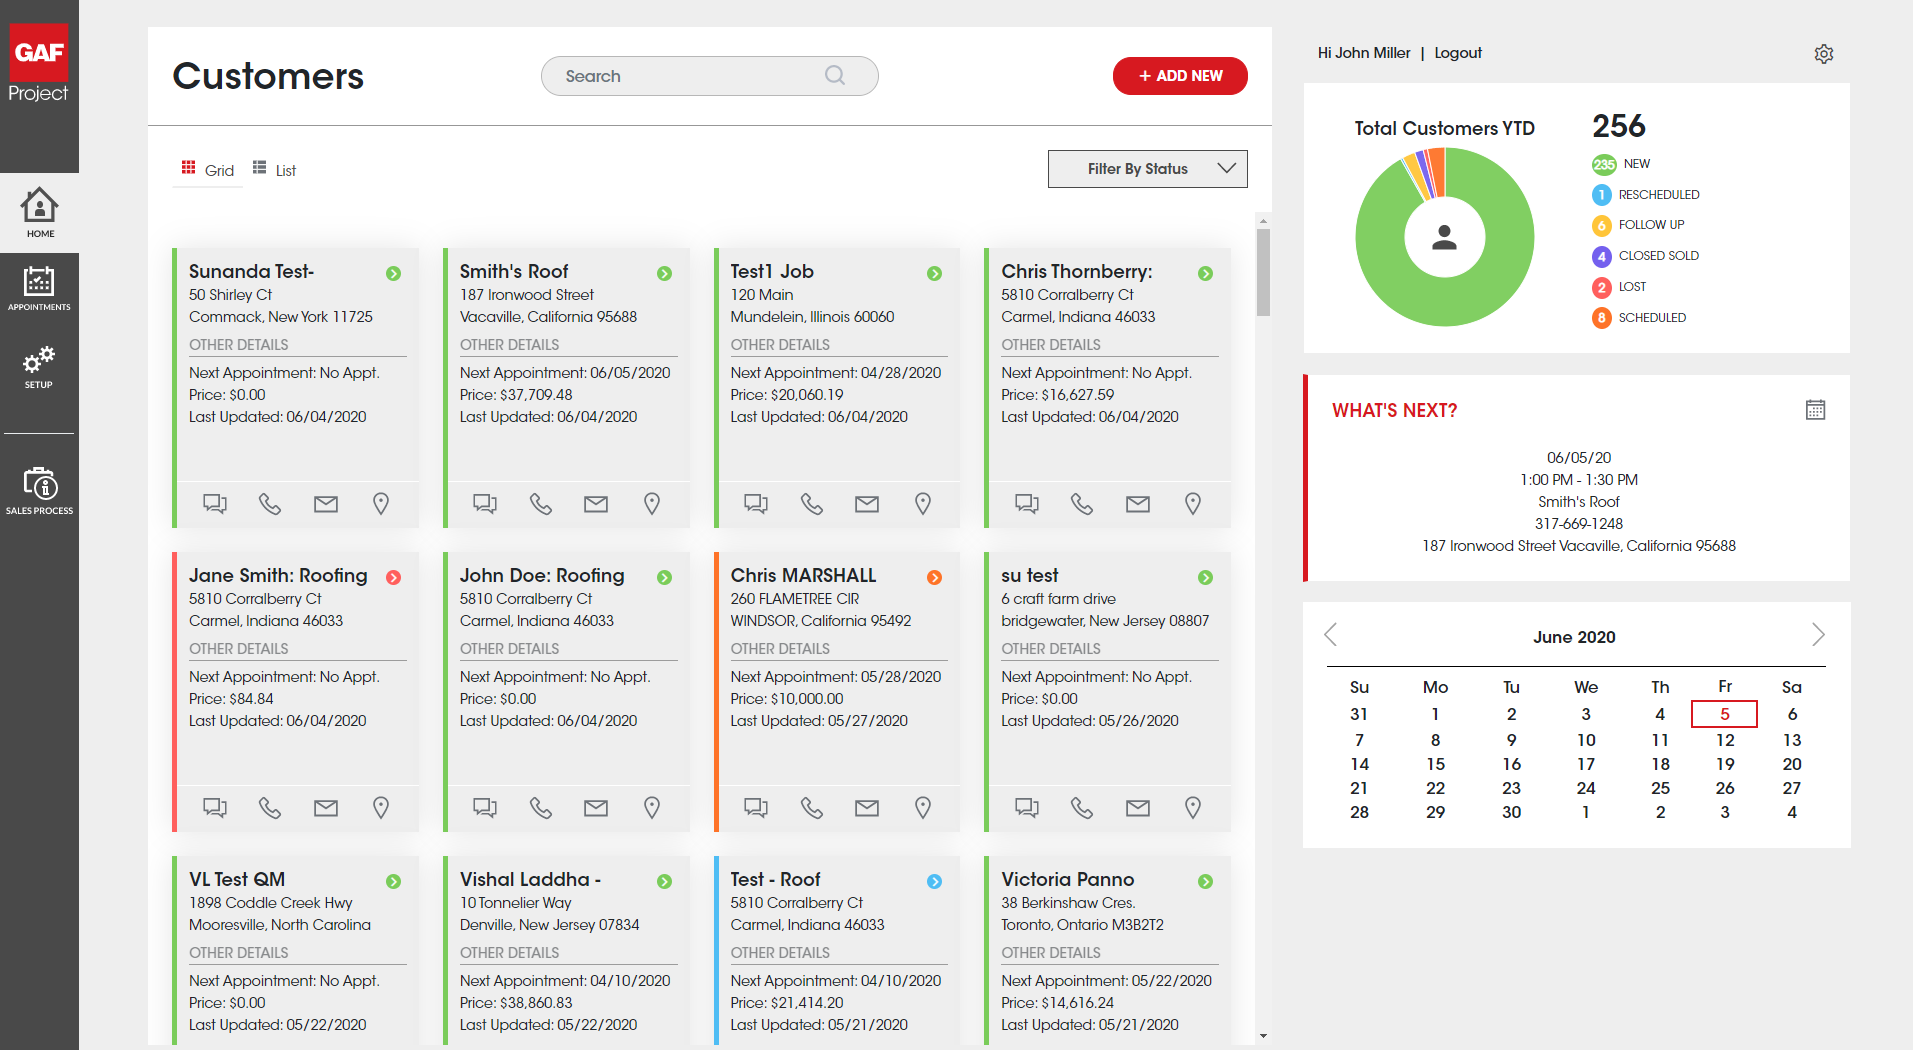Click 'Hi John Miller' greeting
The width and height of the screenshot is (1913, 1050).
1364,53
